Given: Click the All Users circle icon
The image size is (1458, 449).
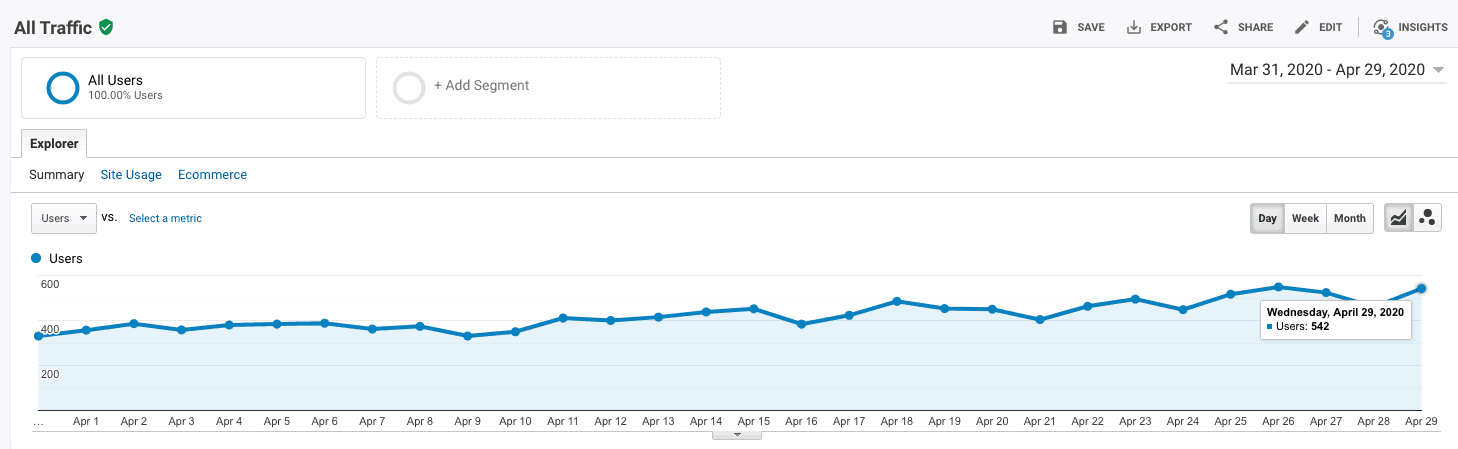Looking at the screenshot, I should 62,88.
